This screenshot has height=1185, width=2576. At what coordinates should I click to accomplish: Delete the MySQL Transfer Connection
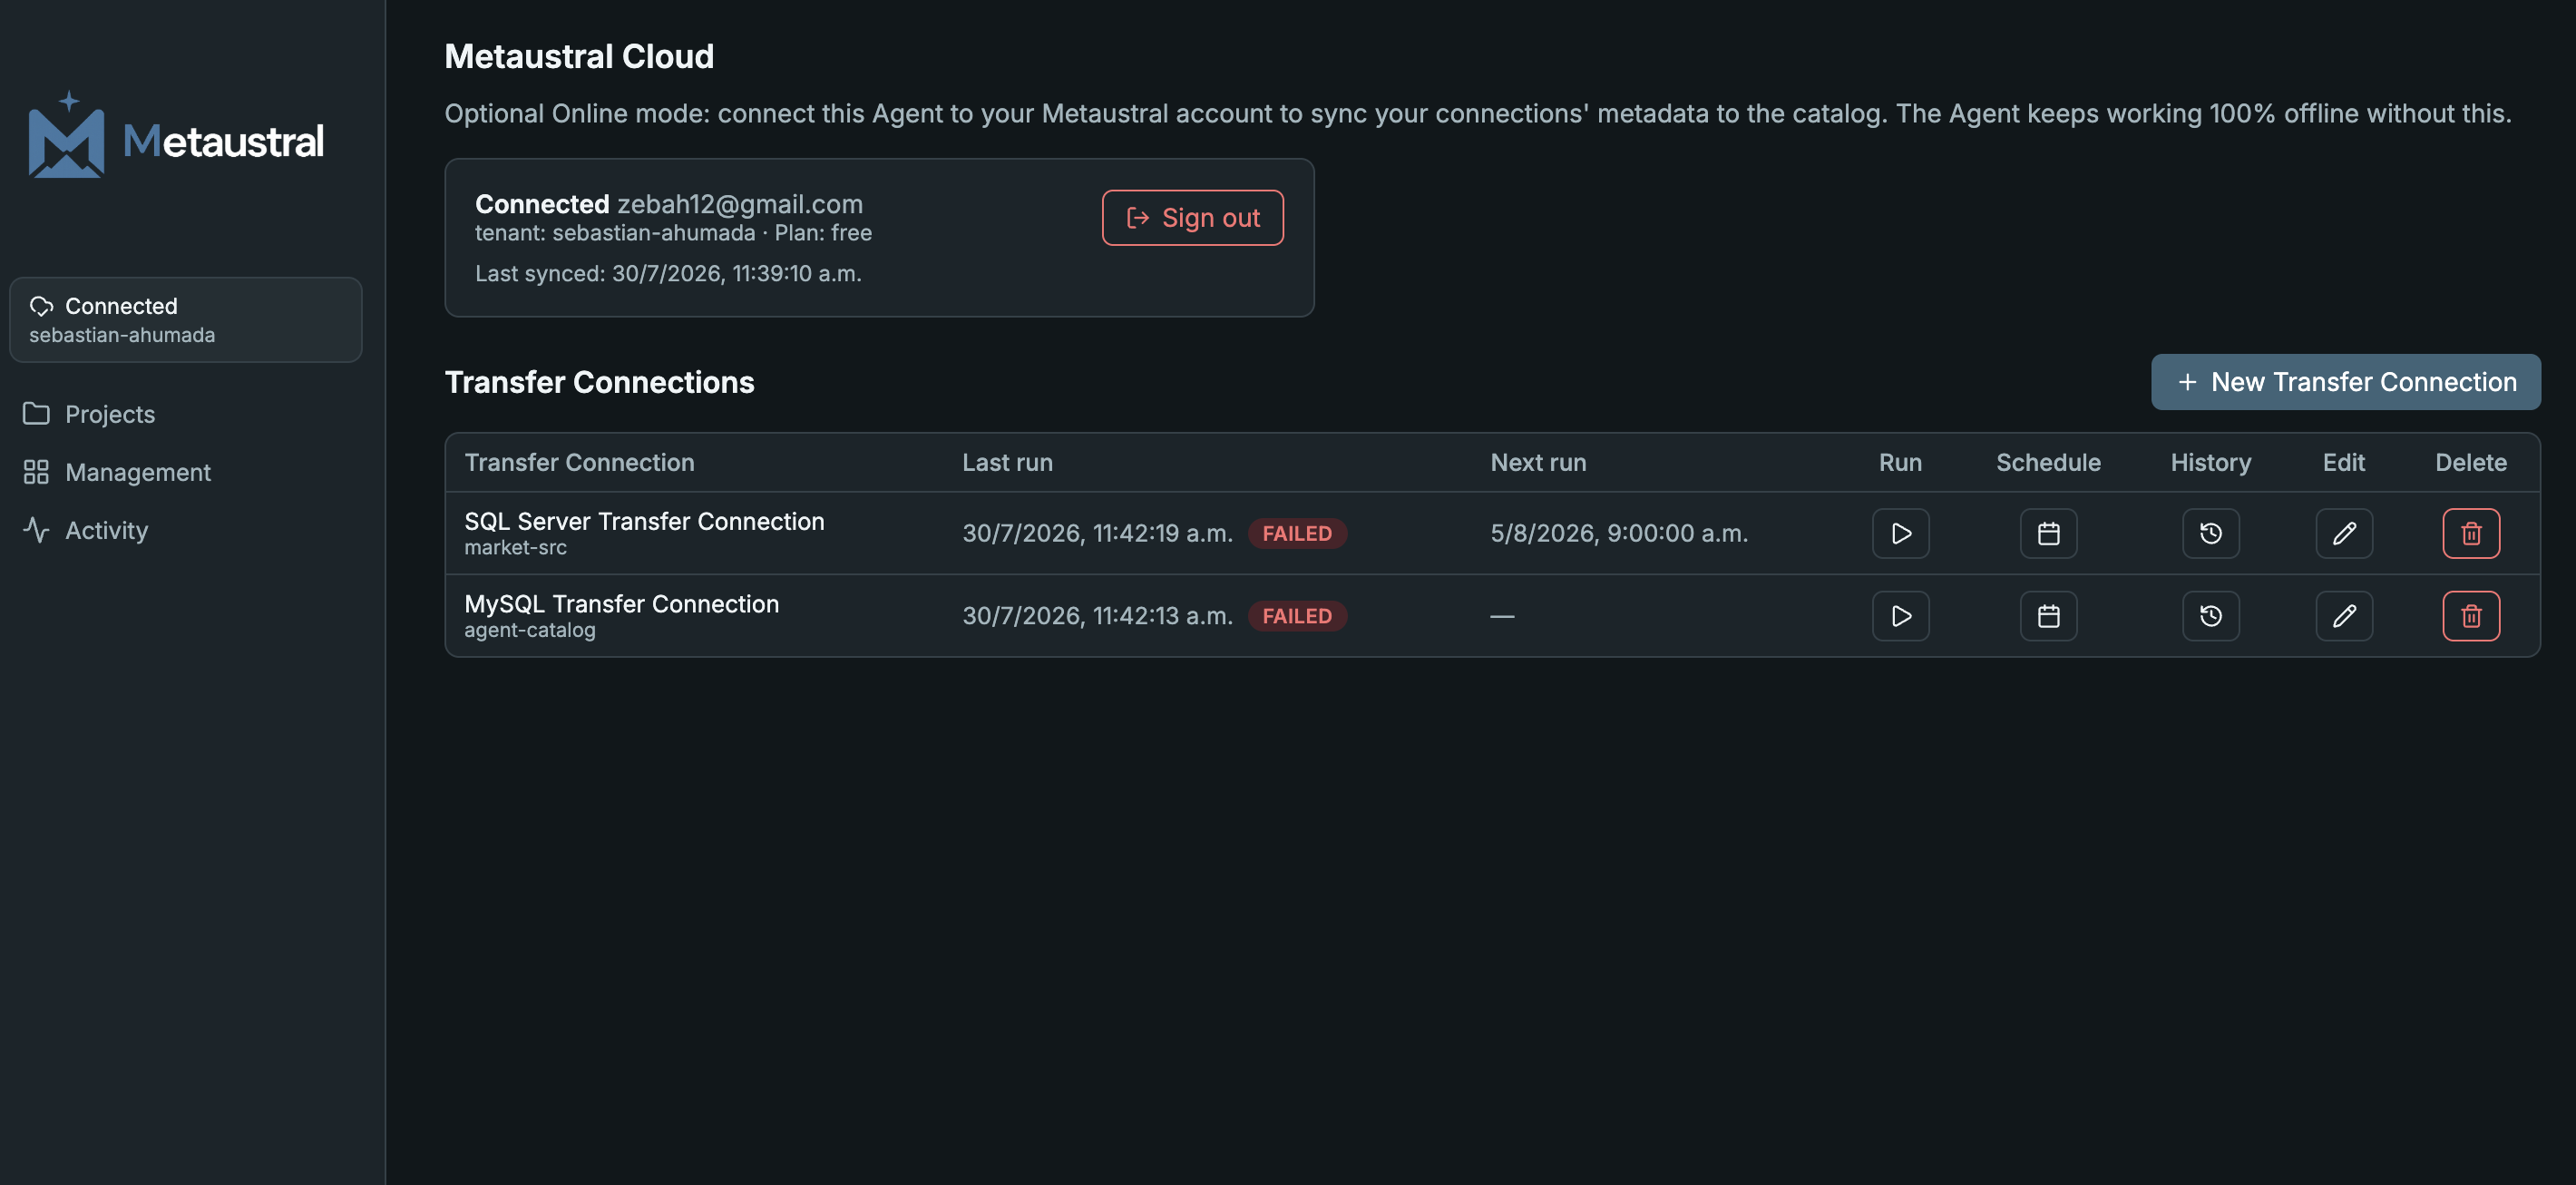coord(2471,616)
